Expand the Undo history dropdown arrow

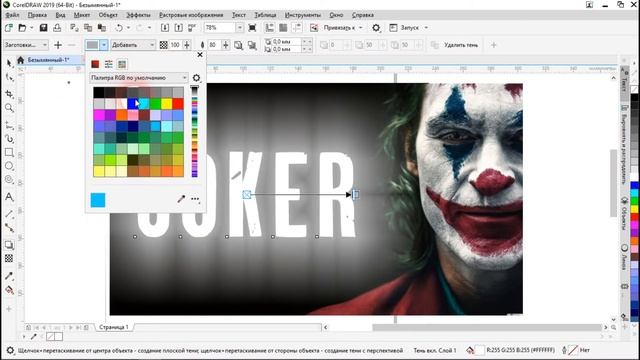coord(128,28)
